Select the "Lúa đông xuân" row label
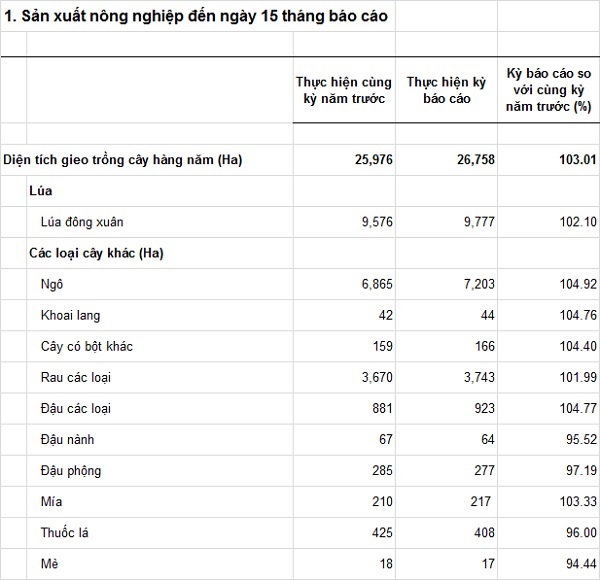 (x=82, y=221)
